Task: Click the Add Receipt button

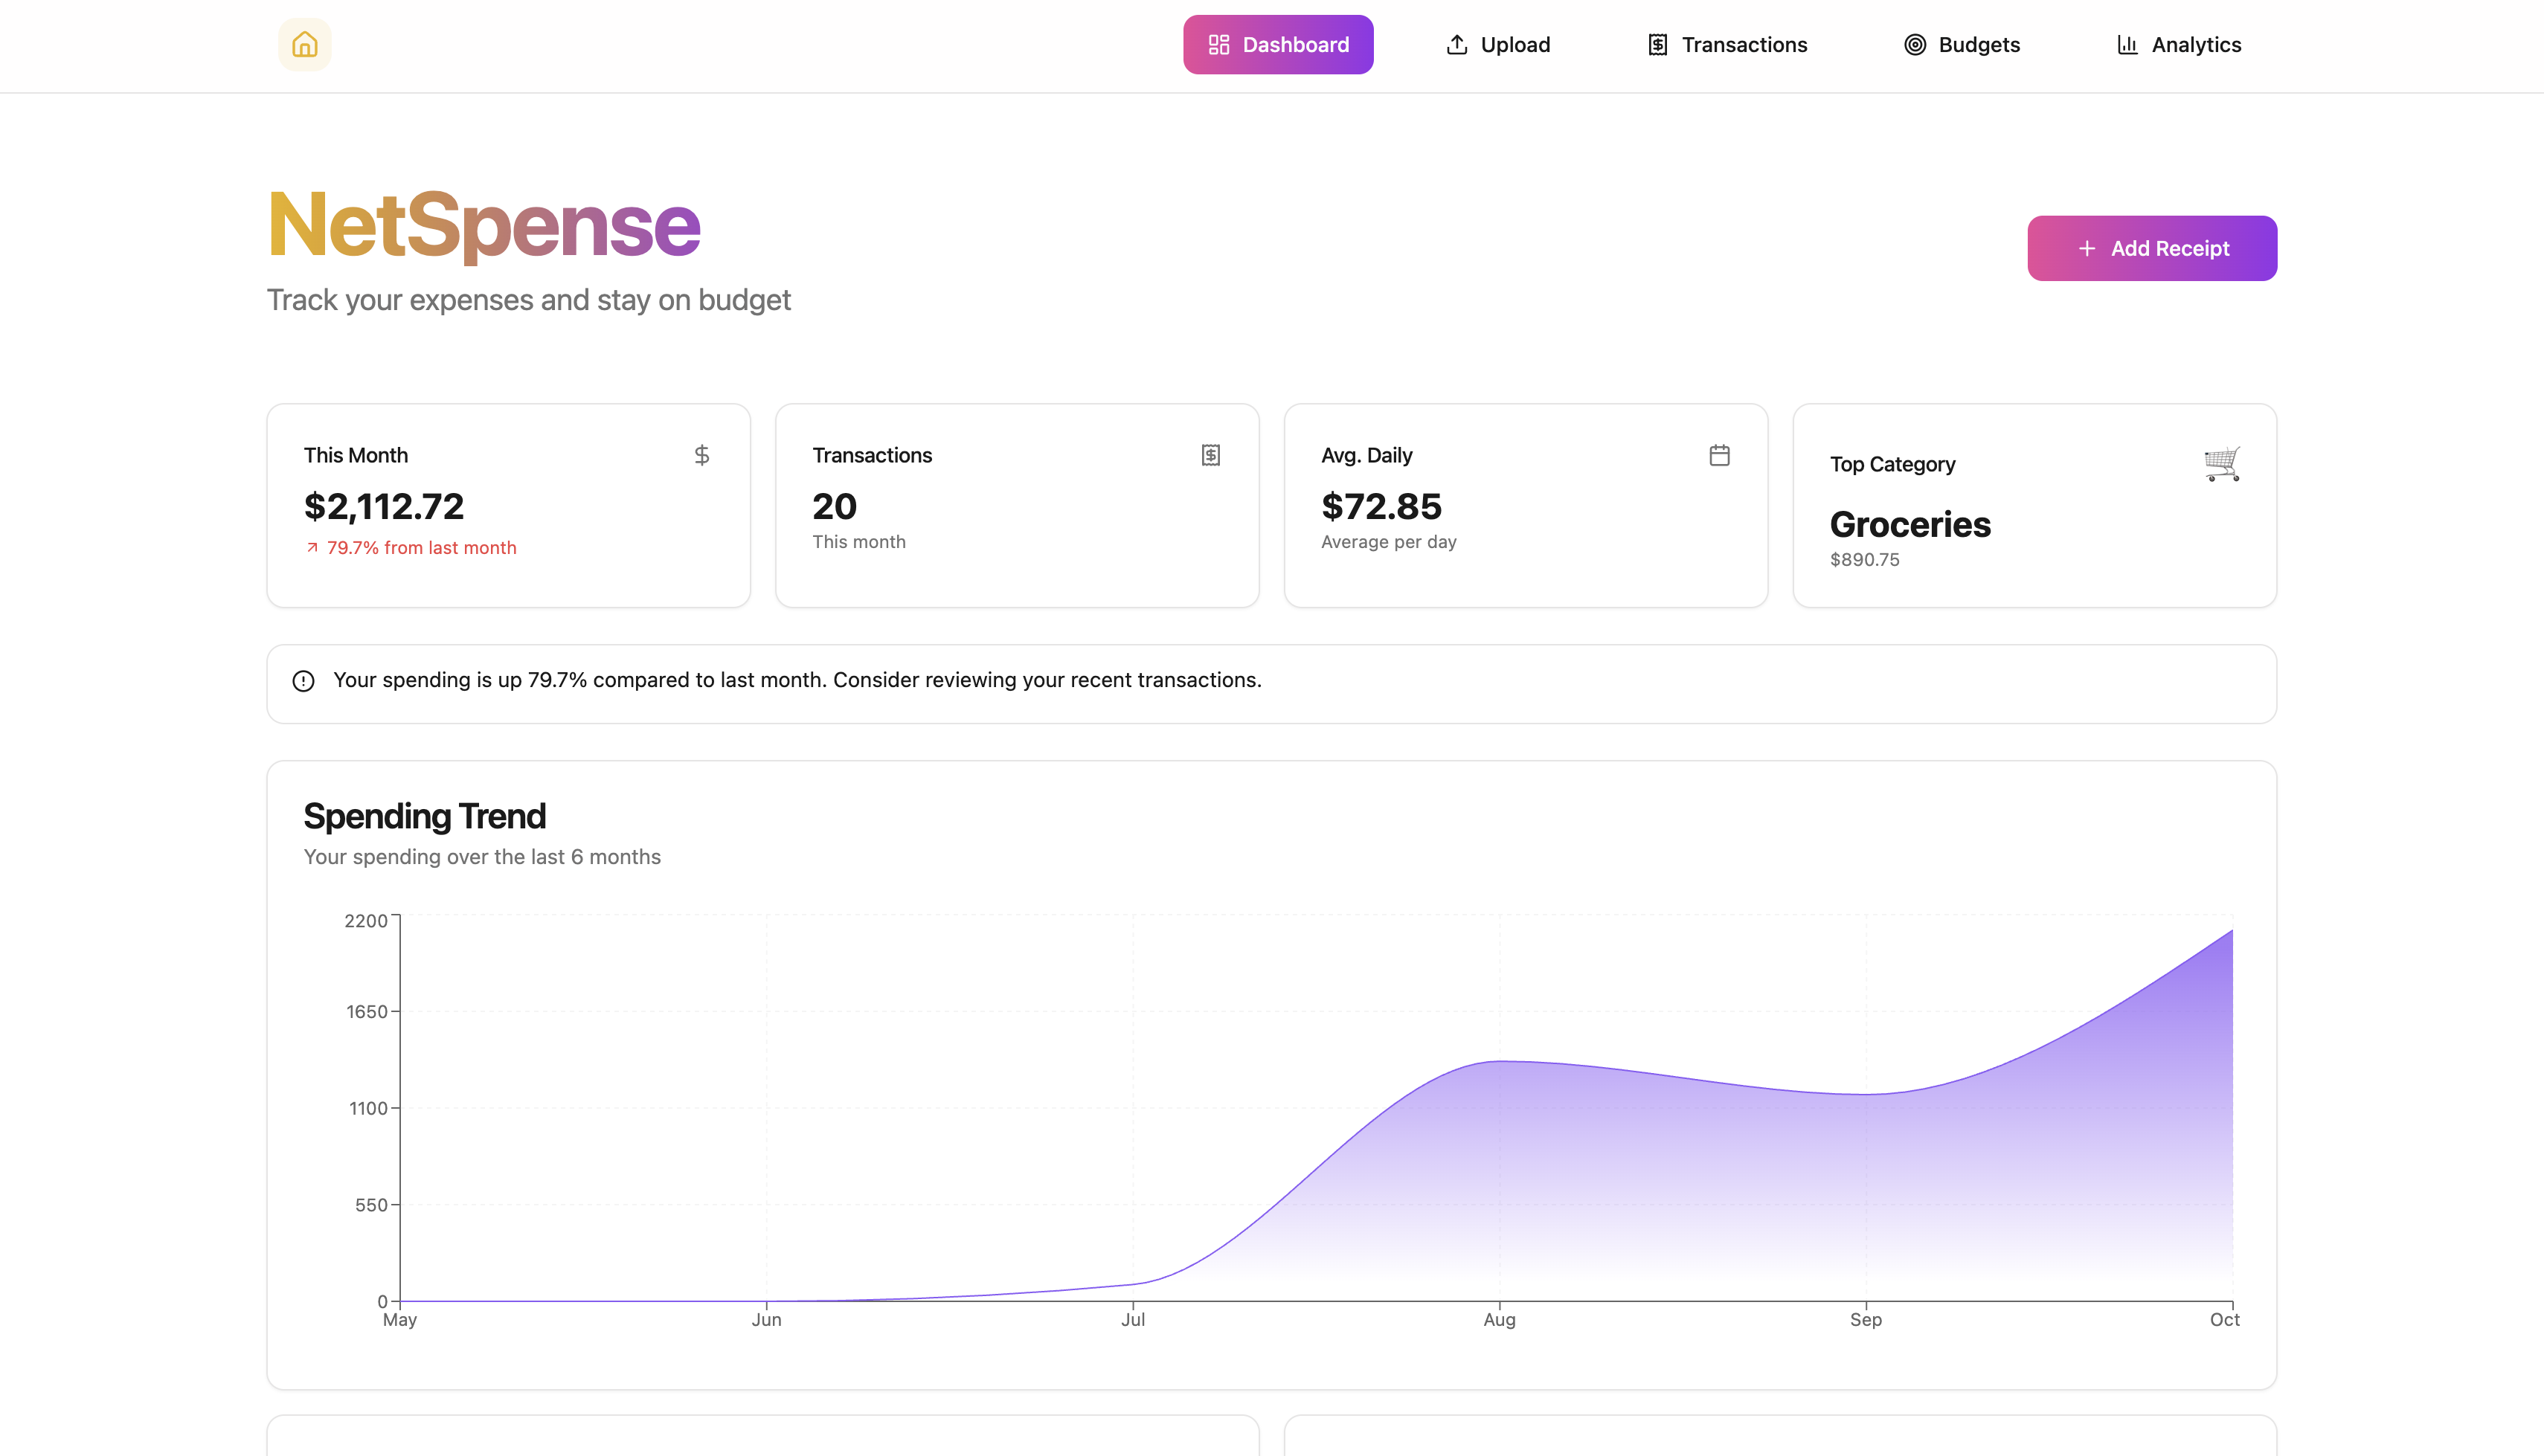Action: coord(2152,247)
